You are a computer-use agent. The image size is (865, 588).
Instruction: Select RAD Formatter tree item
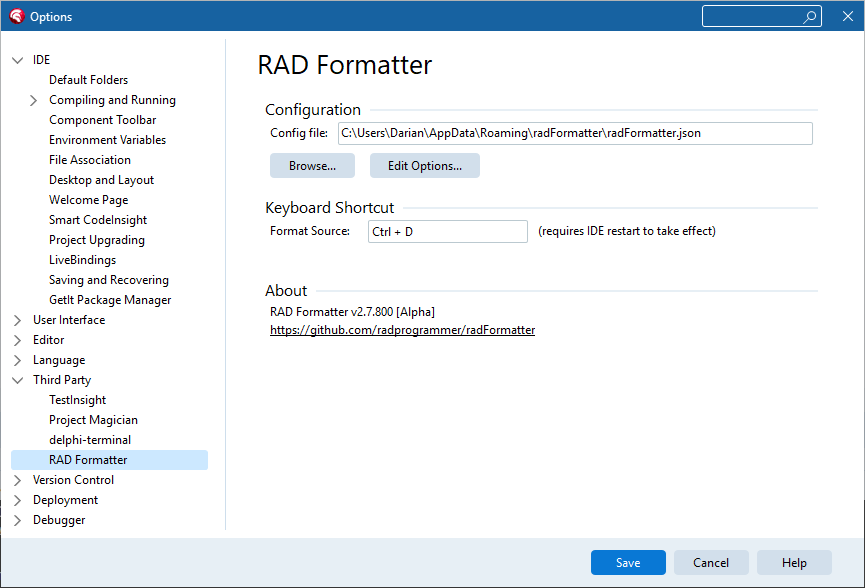click(109, 460)
